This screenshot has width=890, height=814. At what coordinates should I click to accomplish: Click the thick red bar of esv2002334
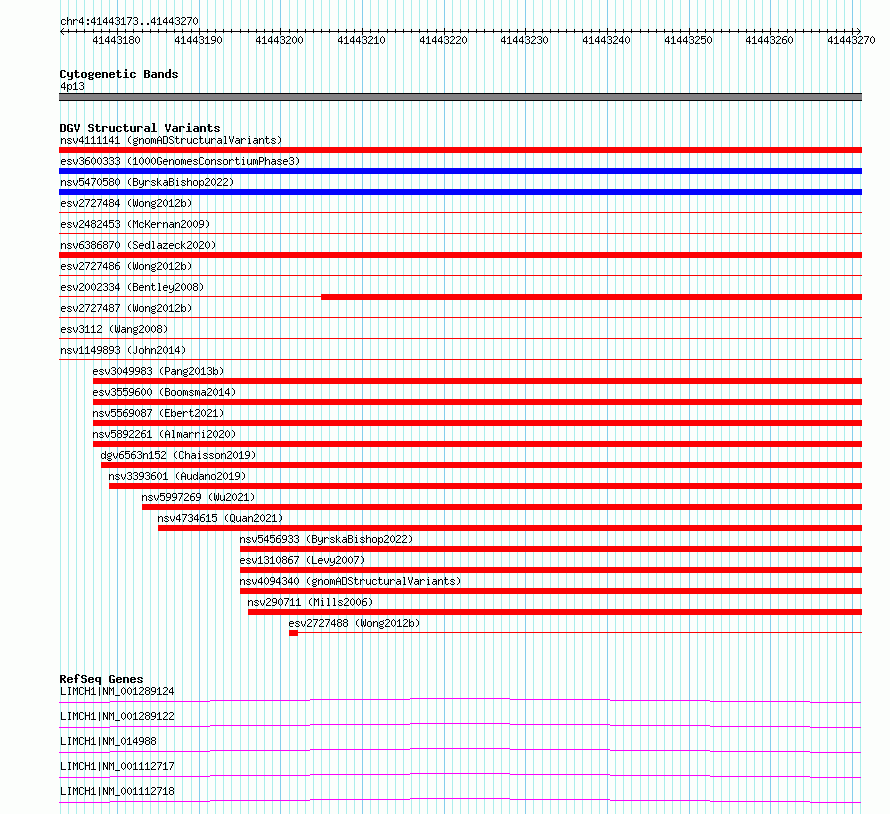pos(591,297)
